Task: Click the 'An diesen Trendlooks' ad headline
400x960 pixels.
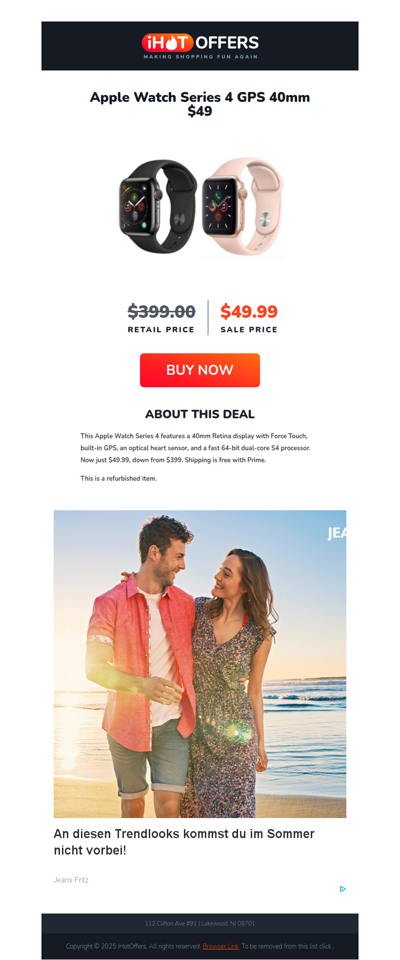Action: tap(184, 842)
